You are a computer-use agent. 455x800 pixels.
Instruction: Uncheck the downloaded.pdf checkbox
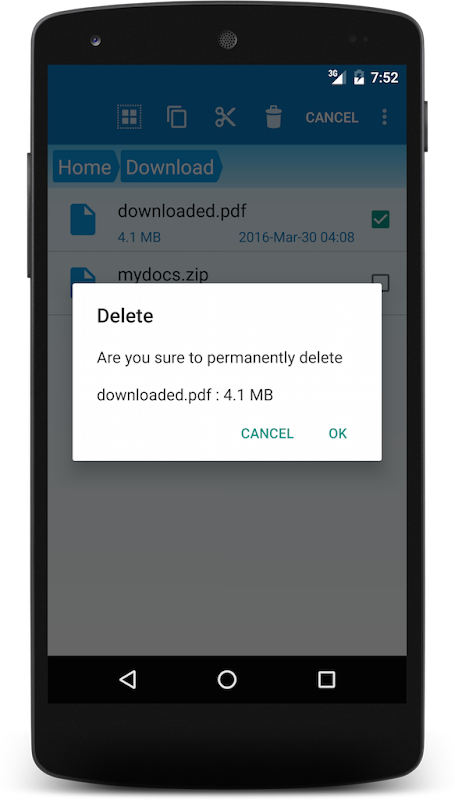pos(381,219)
